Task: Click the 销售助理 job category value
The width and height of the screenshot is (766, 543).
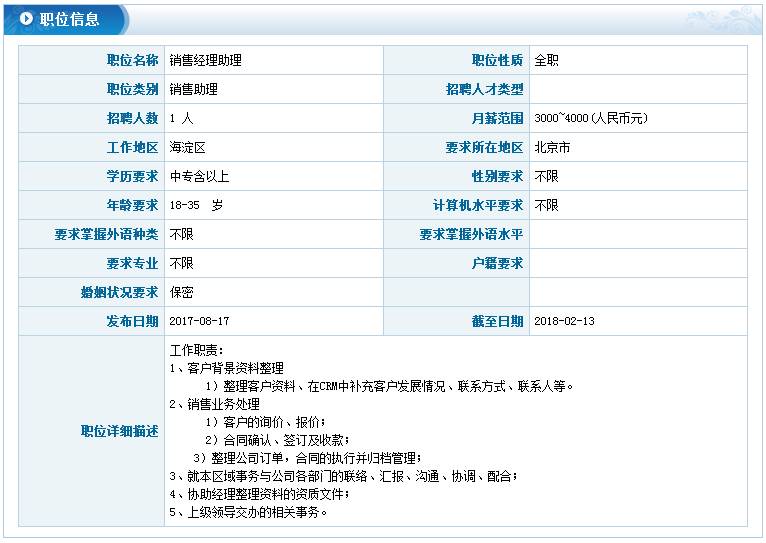Action: (x=193, y=89)
